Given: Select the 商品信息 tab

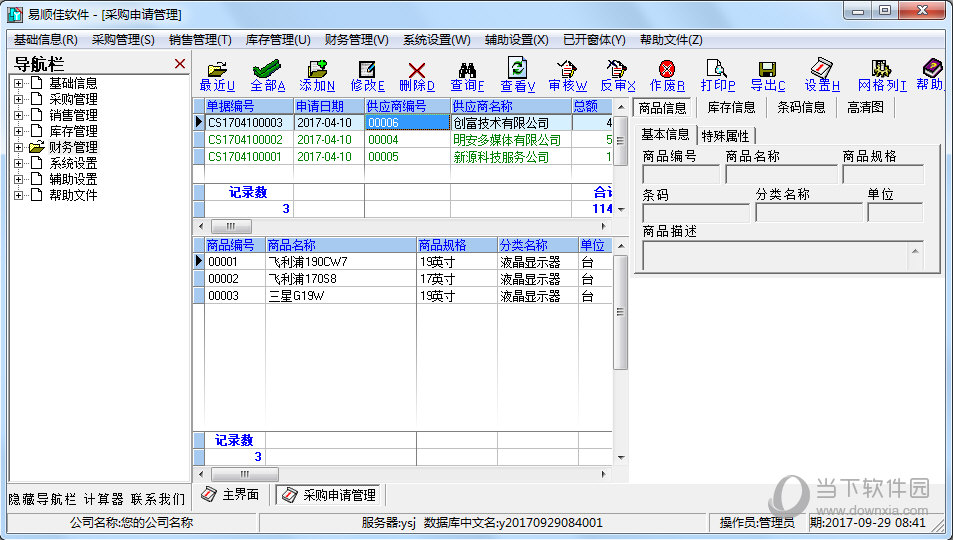Looking at the screenshot, I should tap(662, 108).
